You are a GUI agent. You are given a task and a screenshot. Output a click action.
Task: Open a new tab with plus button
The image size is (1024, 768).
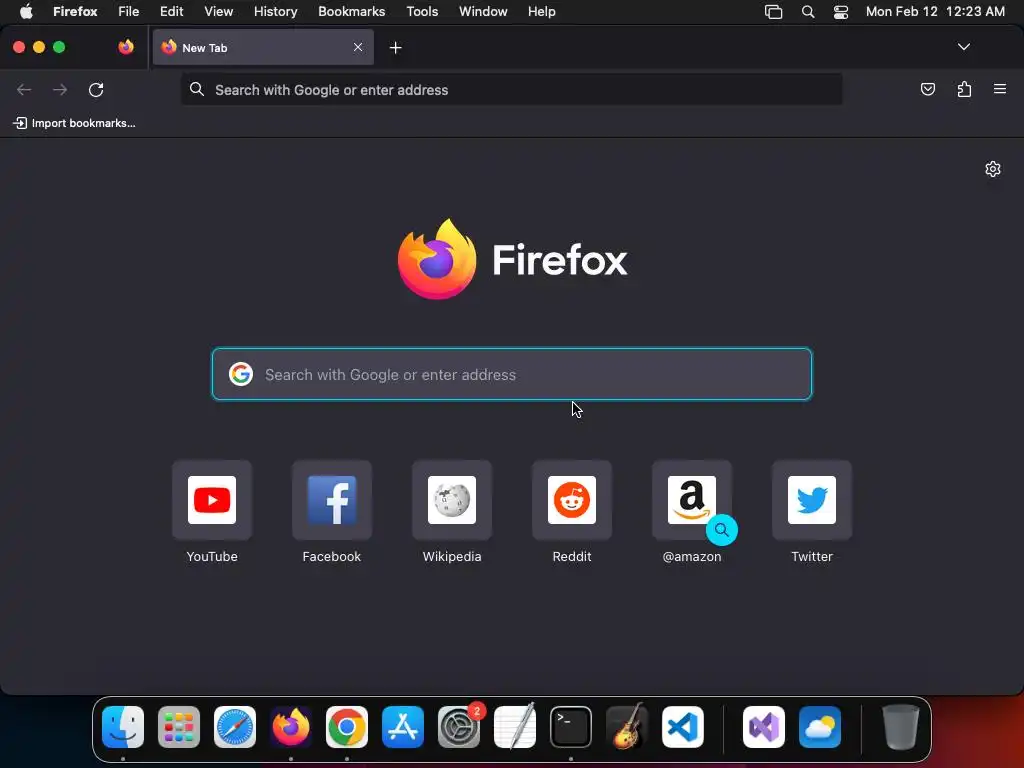tap(395, 48)
